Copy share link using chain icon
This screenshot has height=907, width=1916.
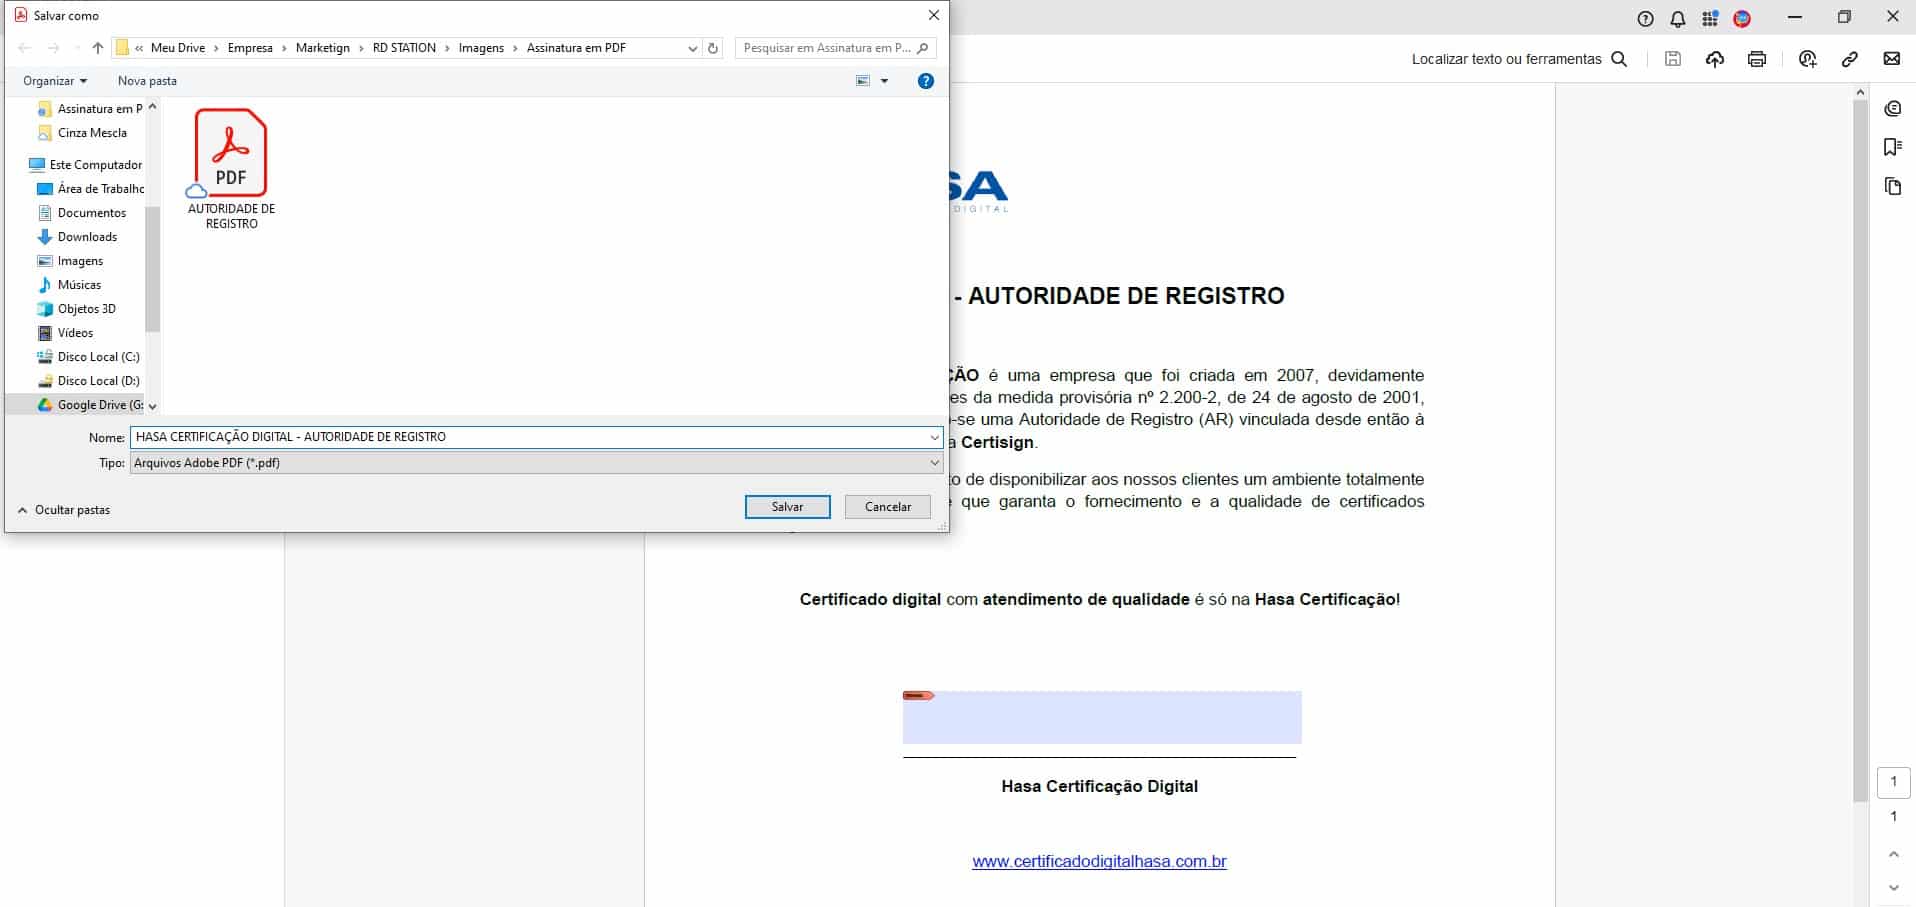[x=1850, y=59]
